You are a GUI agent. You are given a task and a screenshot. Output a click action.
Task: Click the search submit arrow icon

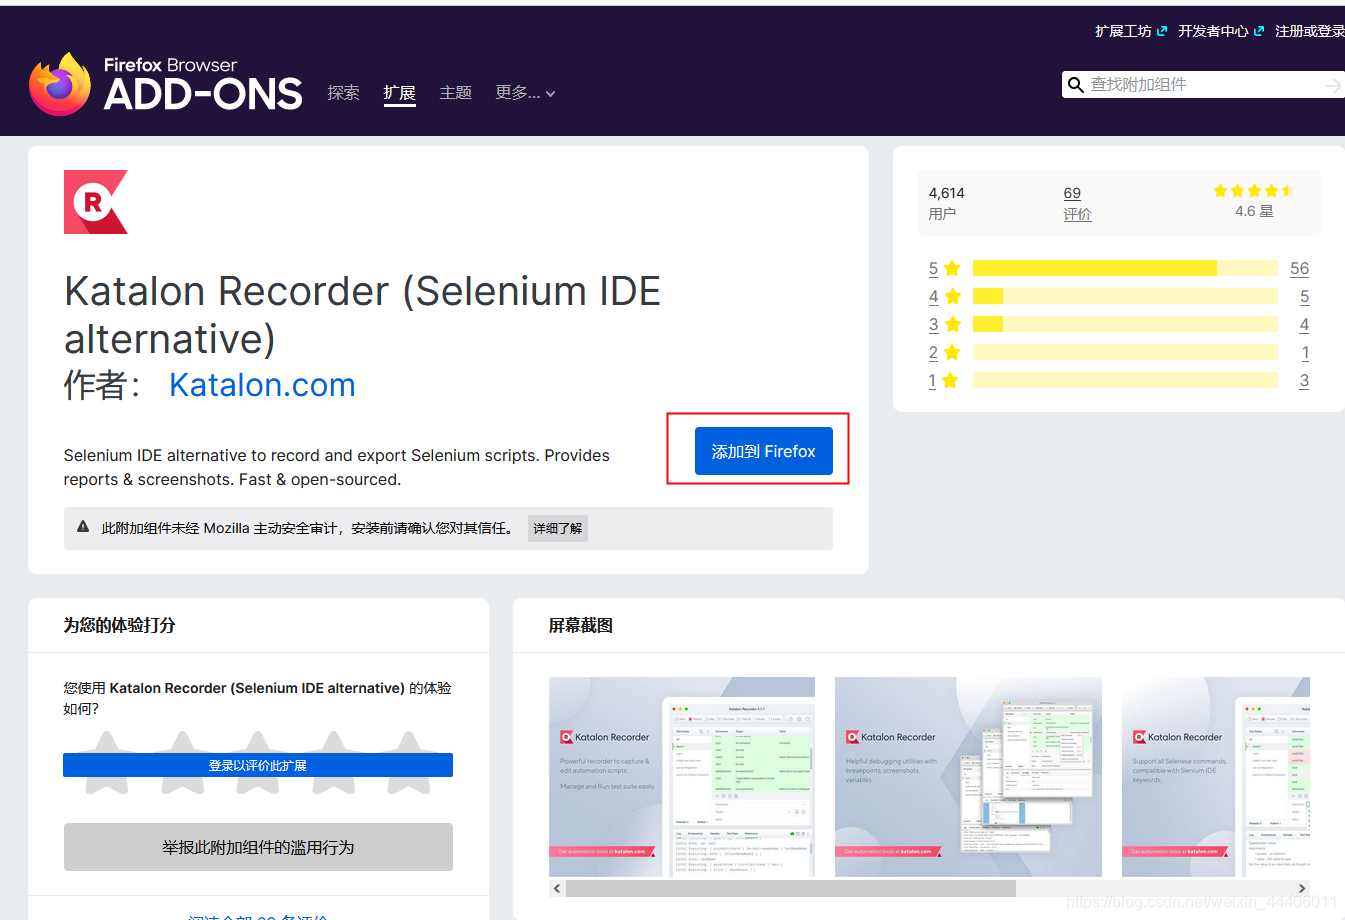(x=1333, y=86)
